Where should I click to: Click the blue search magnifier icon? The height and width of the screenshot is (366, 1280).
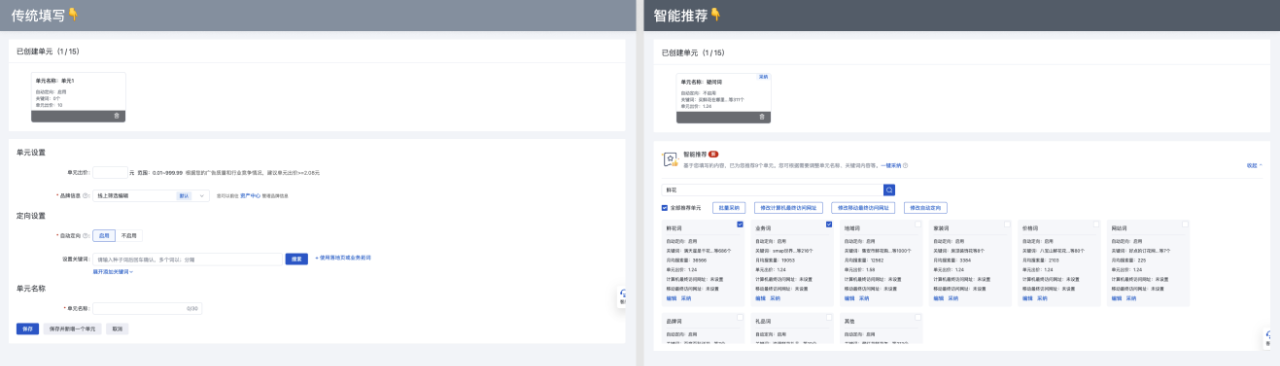(x=889, y=189)
